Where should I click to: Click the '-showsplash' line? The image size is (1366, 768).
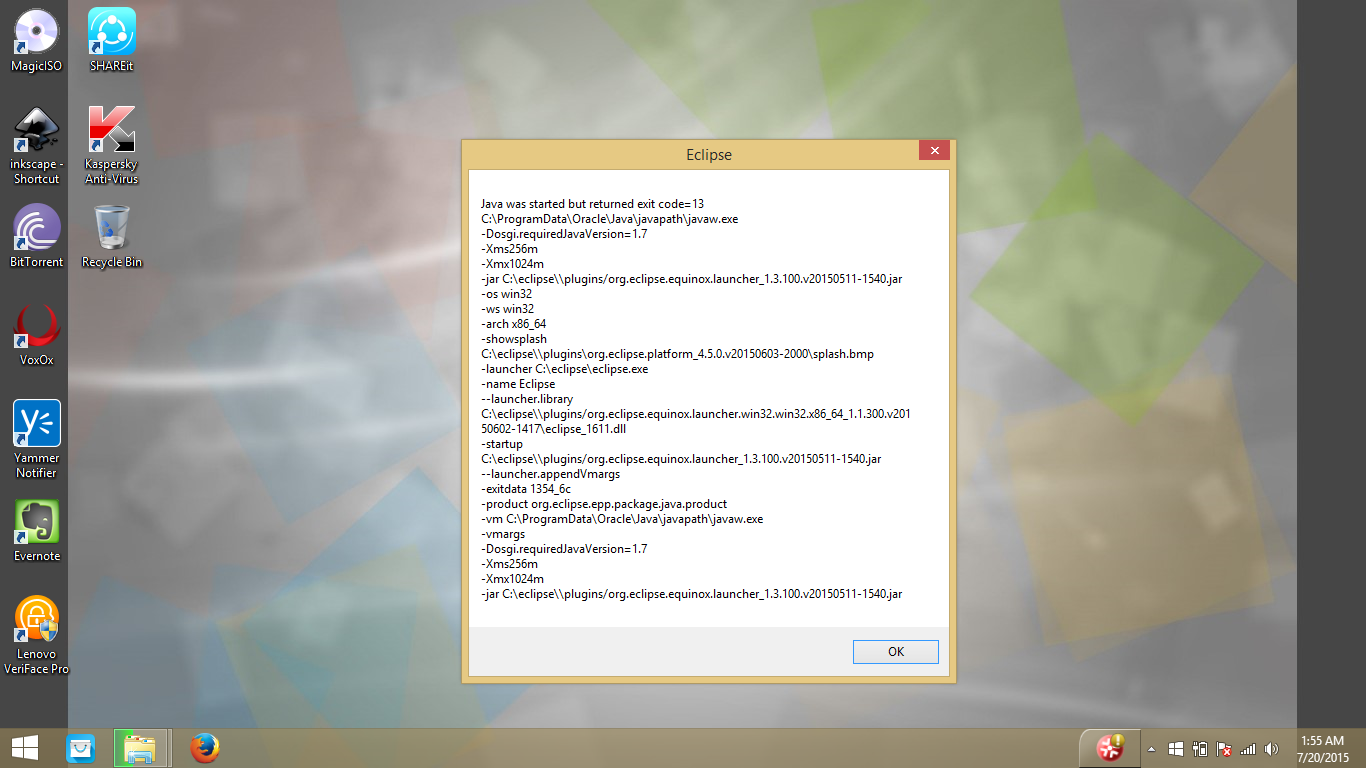[x=514, y=339]
